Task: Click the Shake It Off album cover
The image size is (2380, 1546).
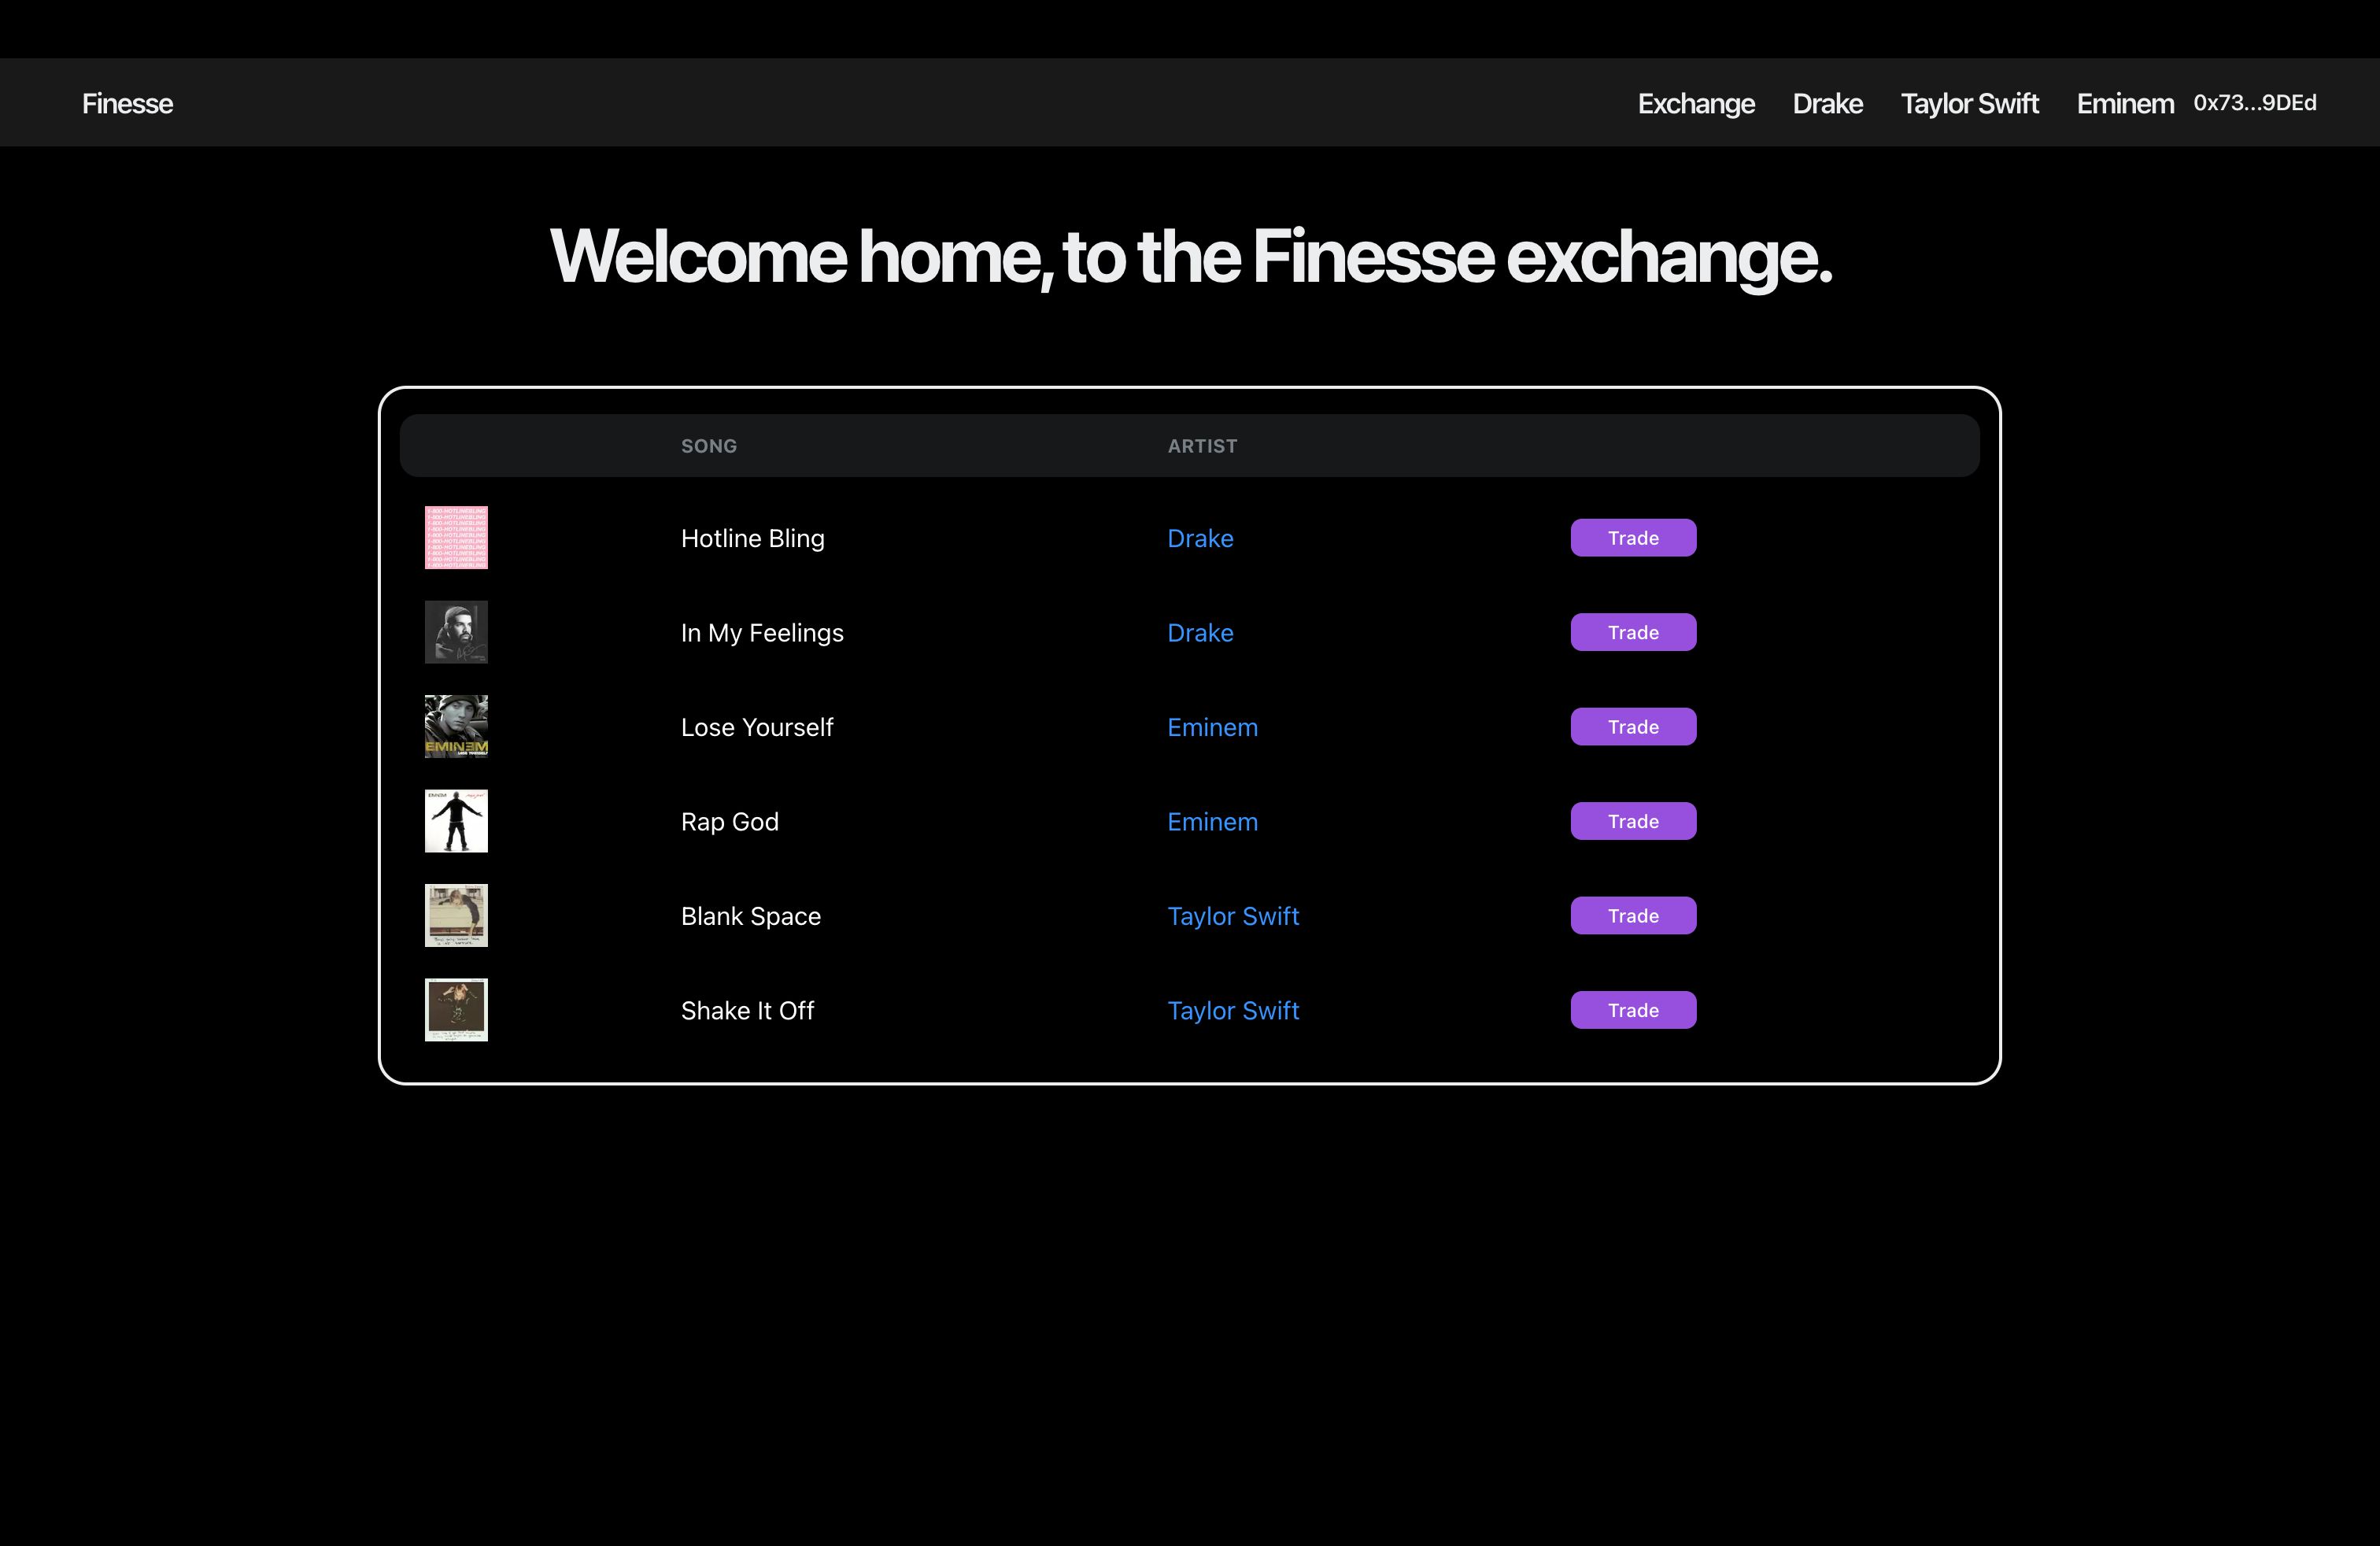Action: 456,1010
